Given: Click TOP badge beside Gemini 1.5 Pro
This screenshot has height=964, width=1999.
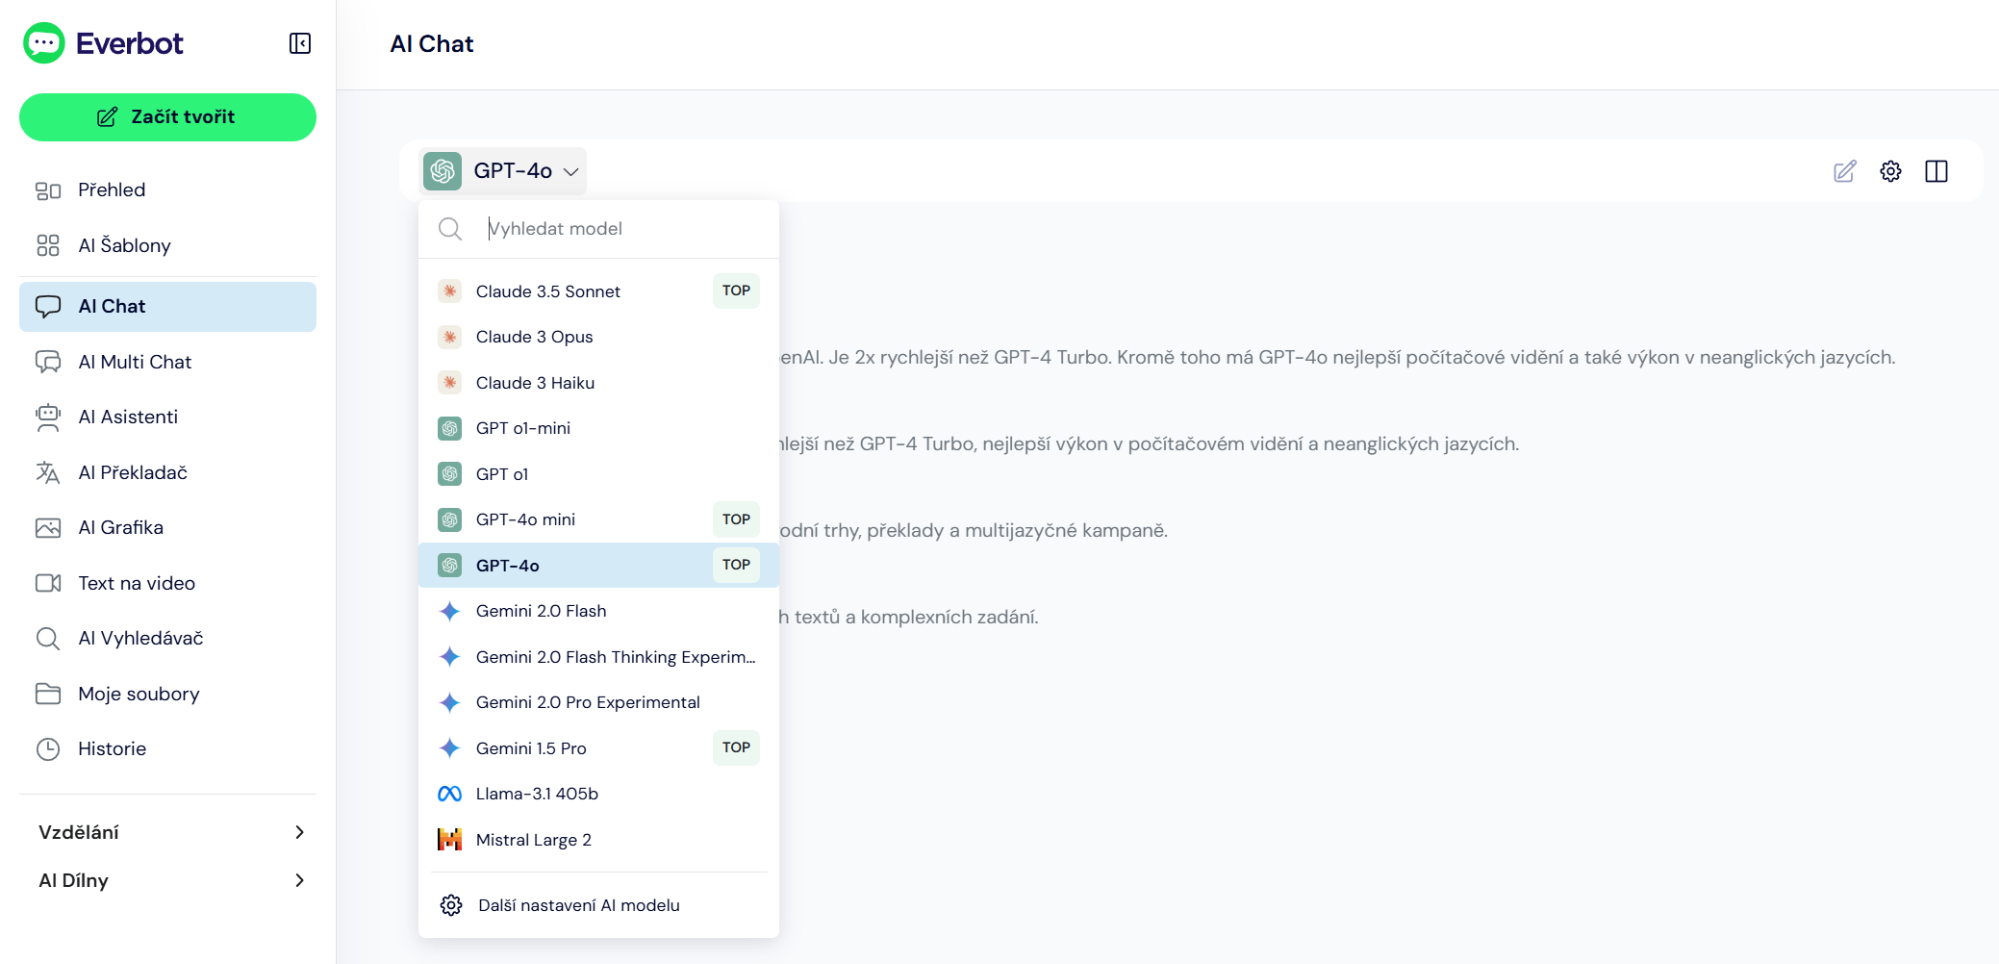Looking at the screenshot, I should (736, 748).
